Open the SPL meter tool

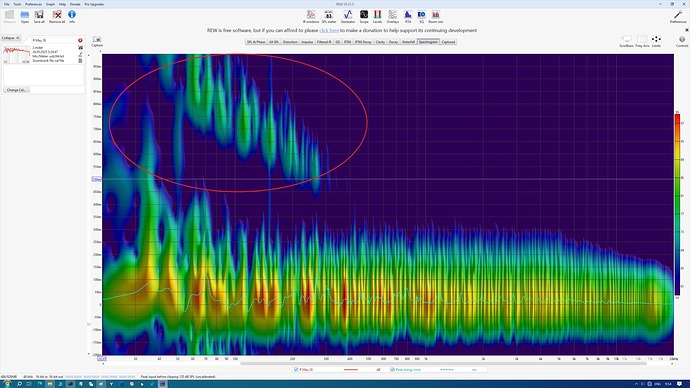328,17
